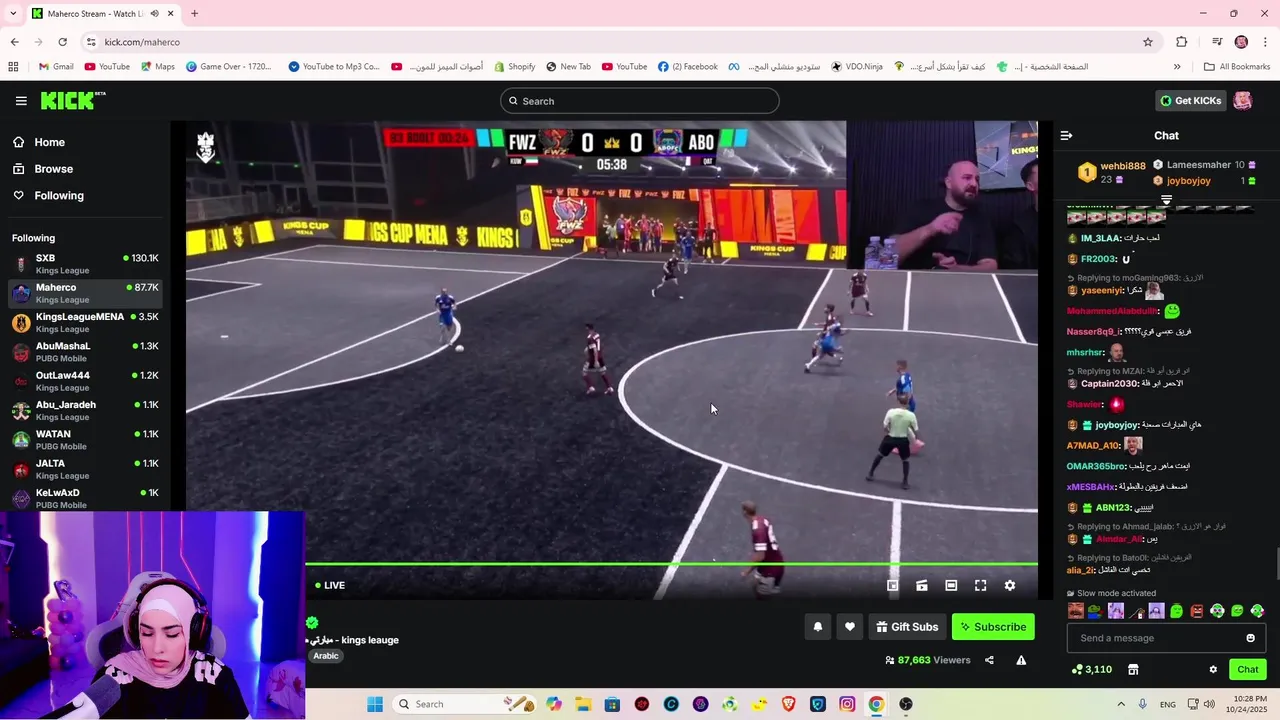
Task: Open the VDO.Ninja bookmark
Action: [x=857, y=67]
